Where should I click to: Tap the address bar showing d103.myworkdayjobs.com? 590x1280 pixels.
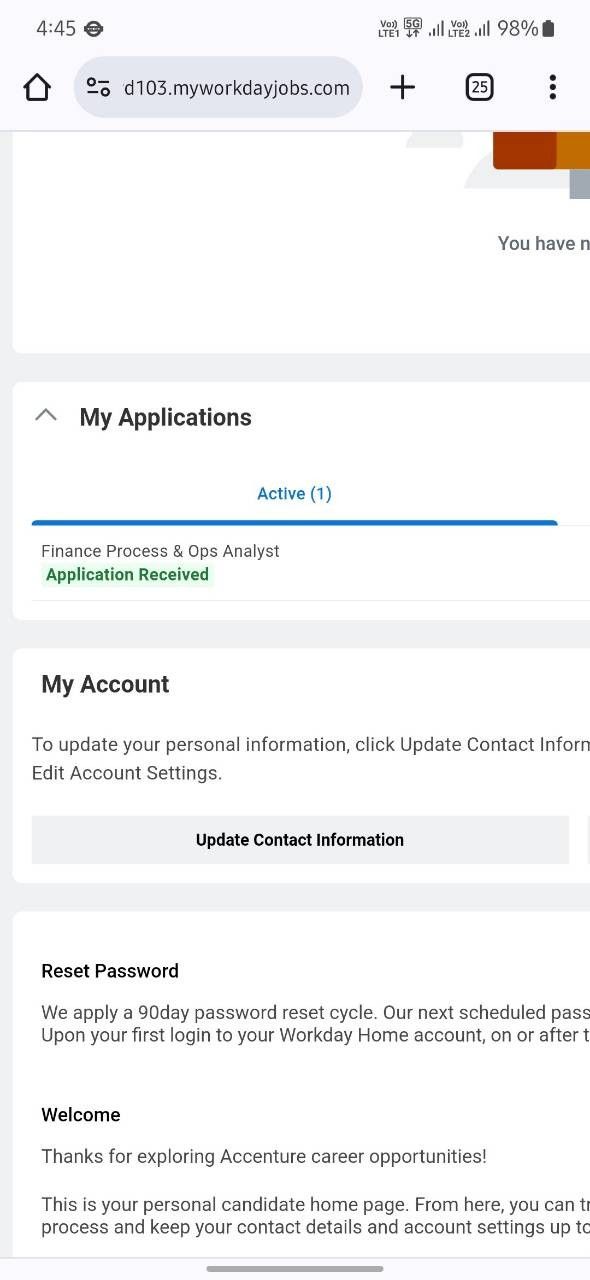point(236,87)
